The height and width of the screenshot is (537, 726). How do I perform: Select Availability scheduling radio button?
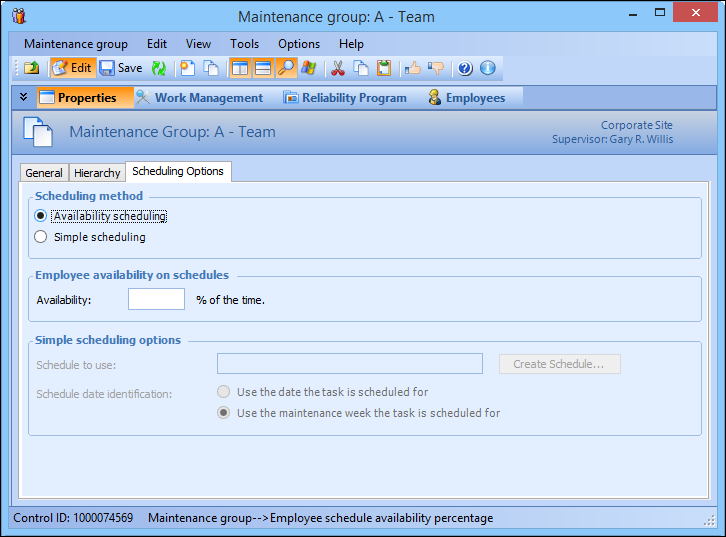point(40,216)
